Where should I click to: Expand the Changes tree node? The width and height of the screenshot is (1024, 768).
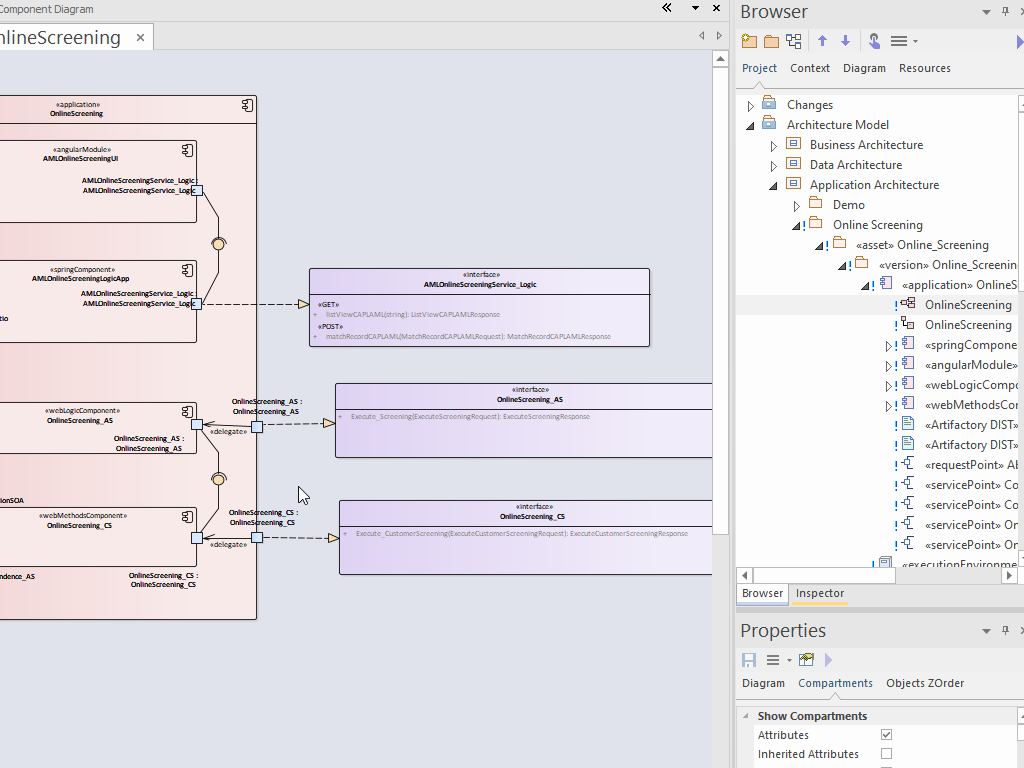coord(750,105)
